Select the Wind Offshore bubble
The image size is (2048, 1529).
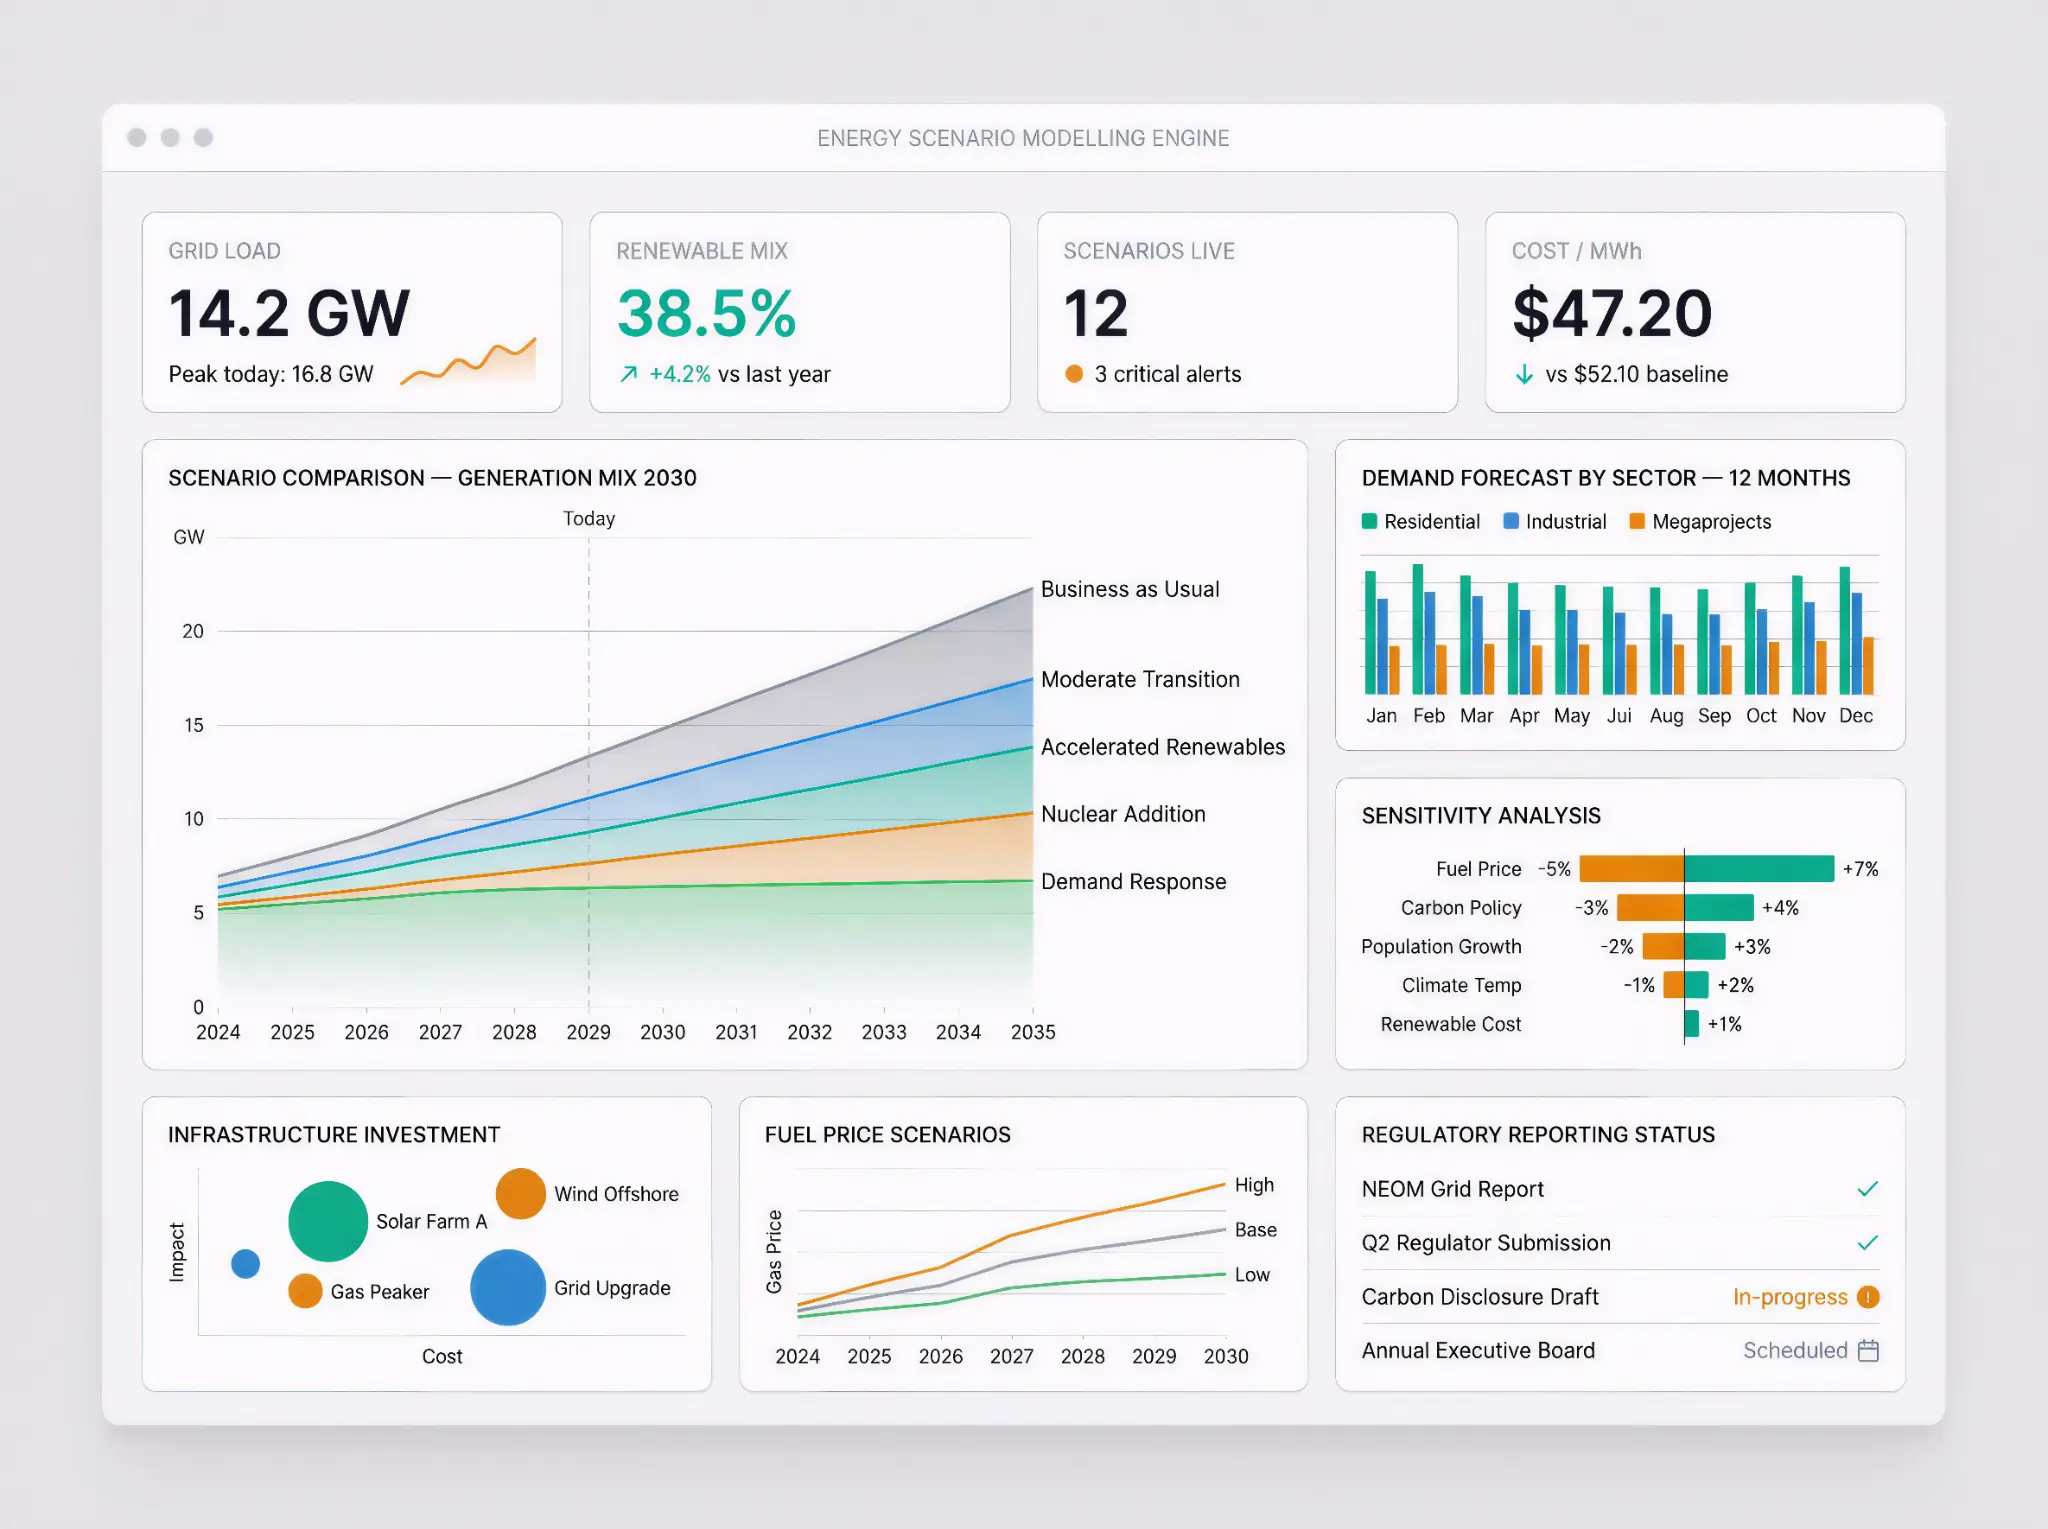520,1193
